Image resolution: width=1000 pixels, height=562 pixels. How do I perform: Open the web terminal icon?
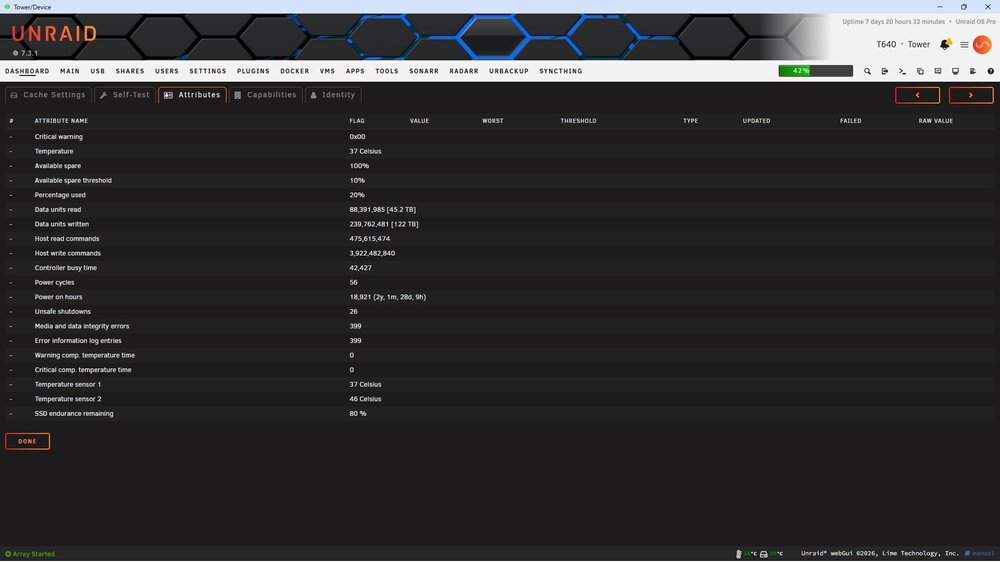(x=902, y=71)
